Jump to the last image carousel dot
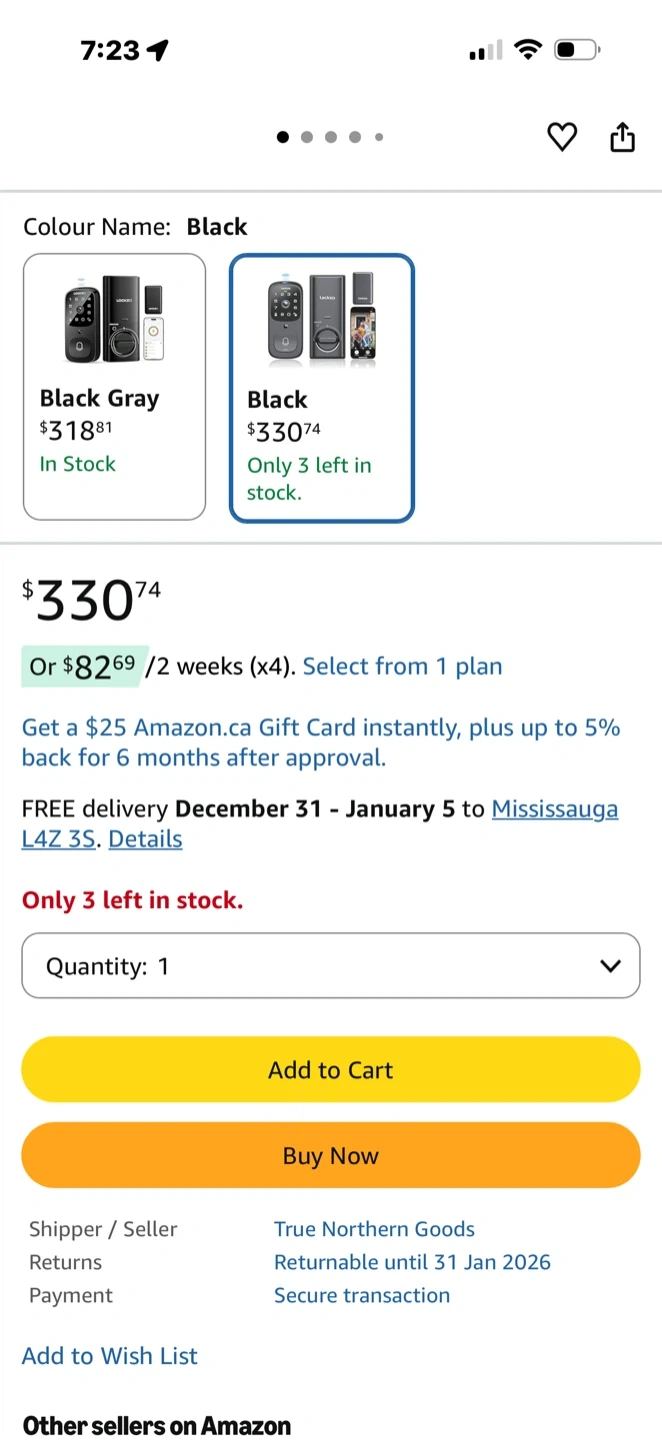The image size is (662, 1440). (x=379, y=137)
